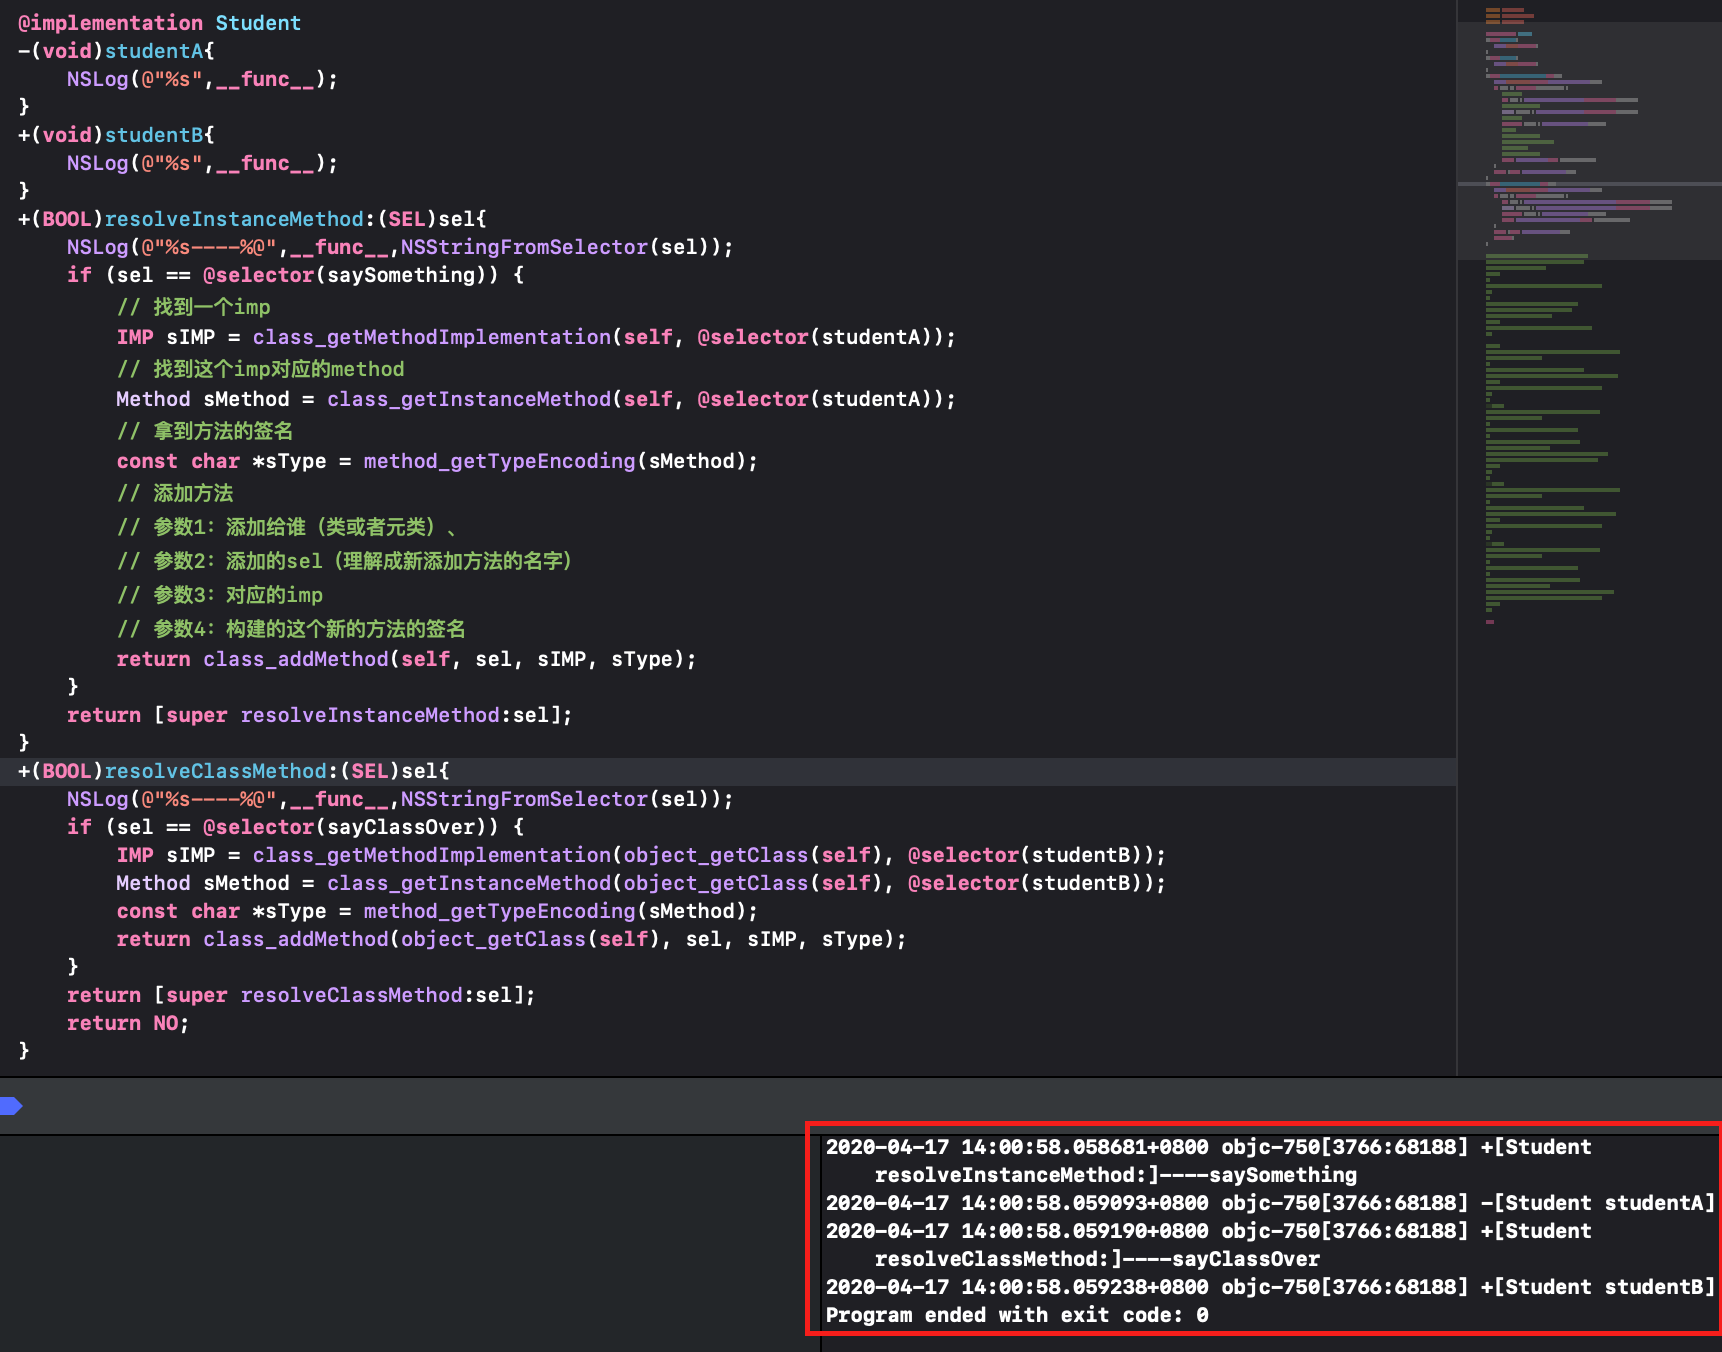
Task: Click the comment starting '// 参数3'
Action: pyautogui.click(x=220, y=595)
